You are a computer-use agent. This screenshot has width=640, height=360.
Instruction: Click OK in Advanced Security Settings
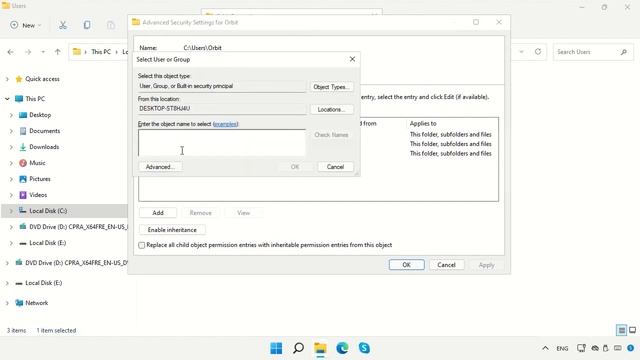[x=407, y=265]
